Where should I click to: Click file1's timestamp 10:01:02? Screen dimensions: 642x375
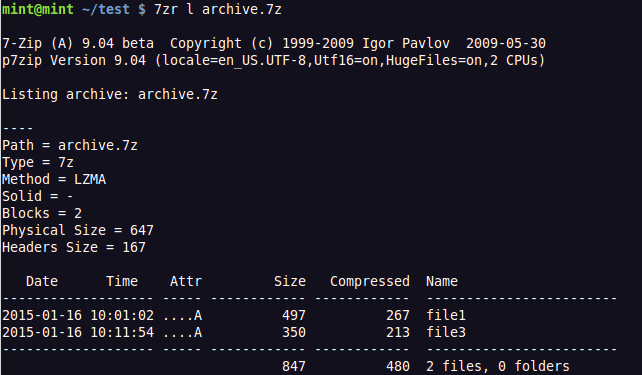pyautogui.click(x=122, y=315)
